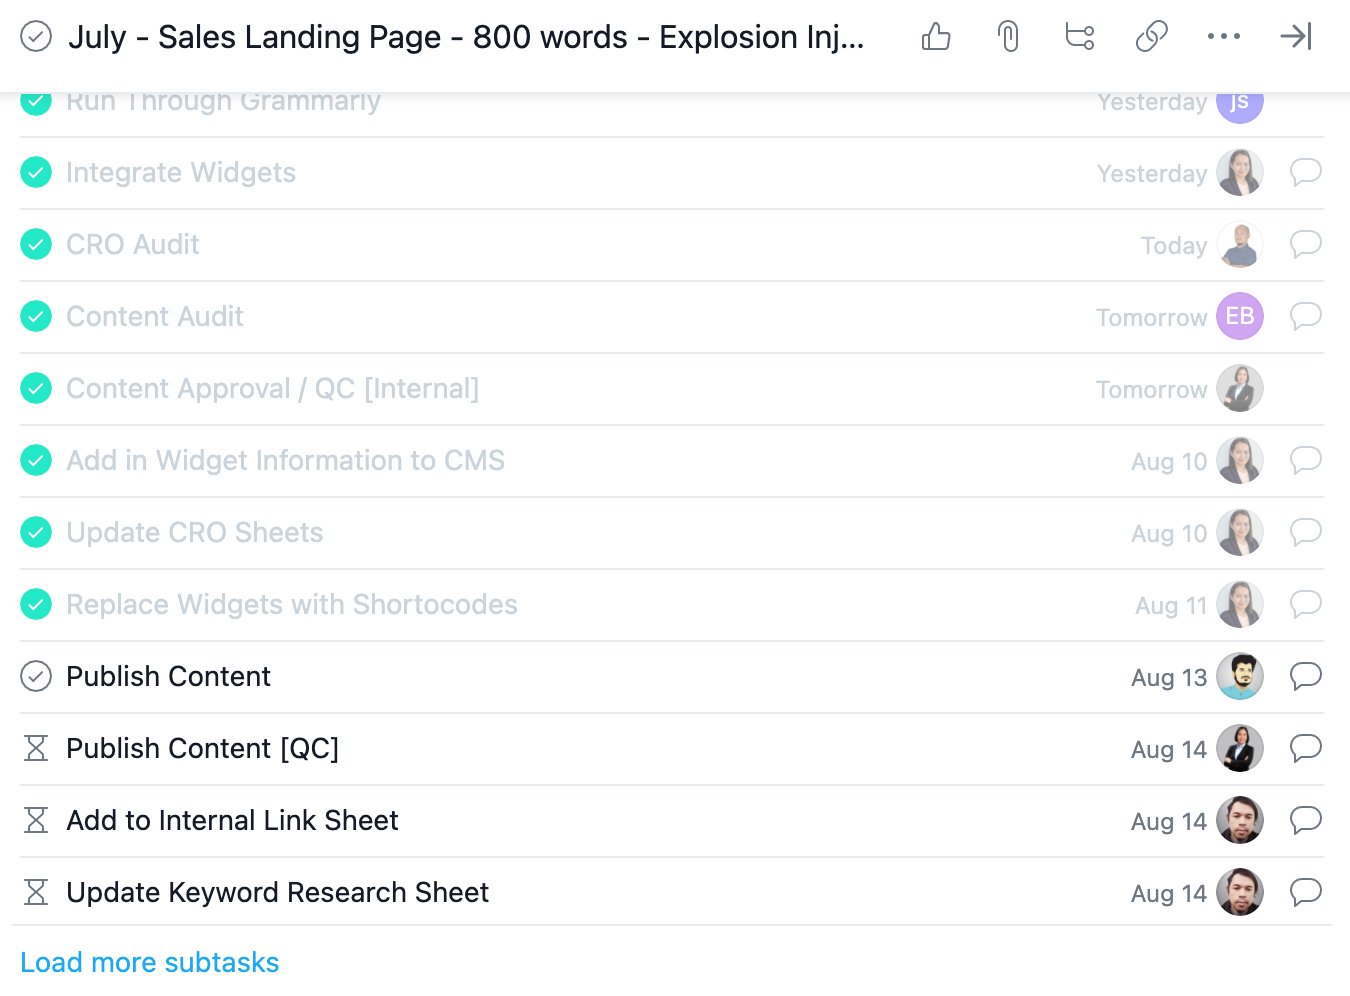Click Today due date on CRO Audit
The width and height of the screenshot is (1350, 996).
(1174, 246)
